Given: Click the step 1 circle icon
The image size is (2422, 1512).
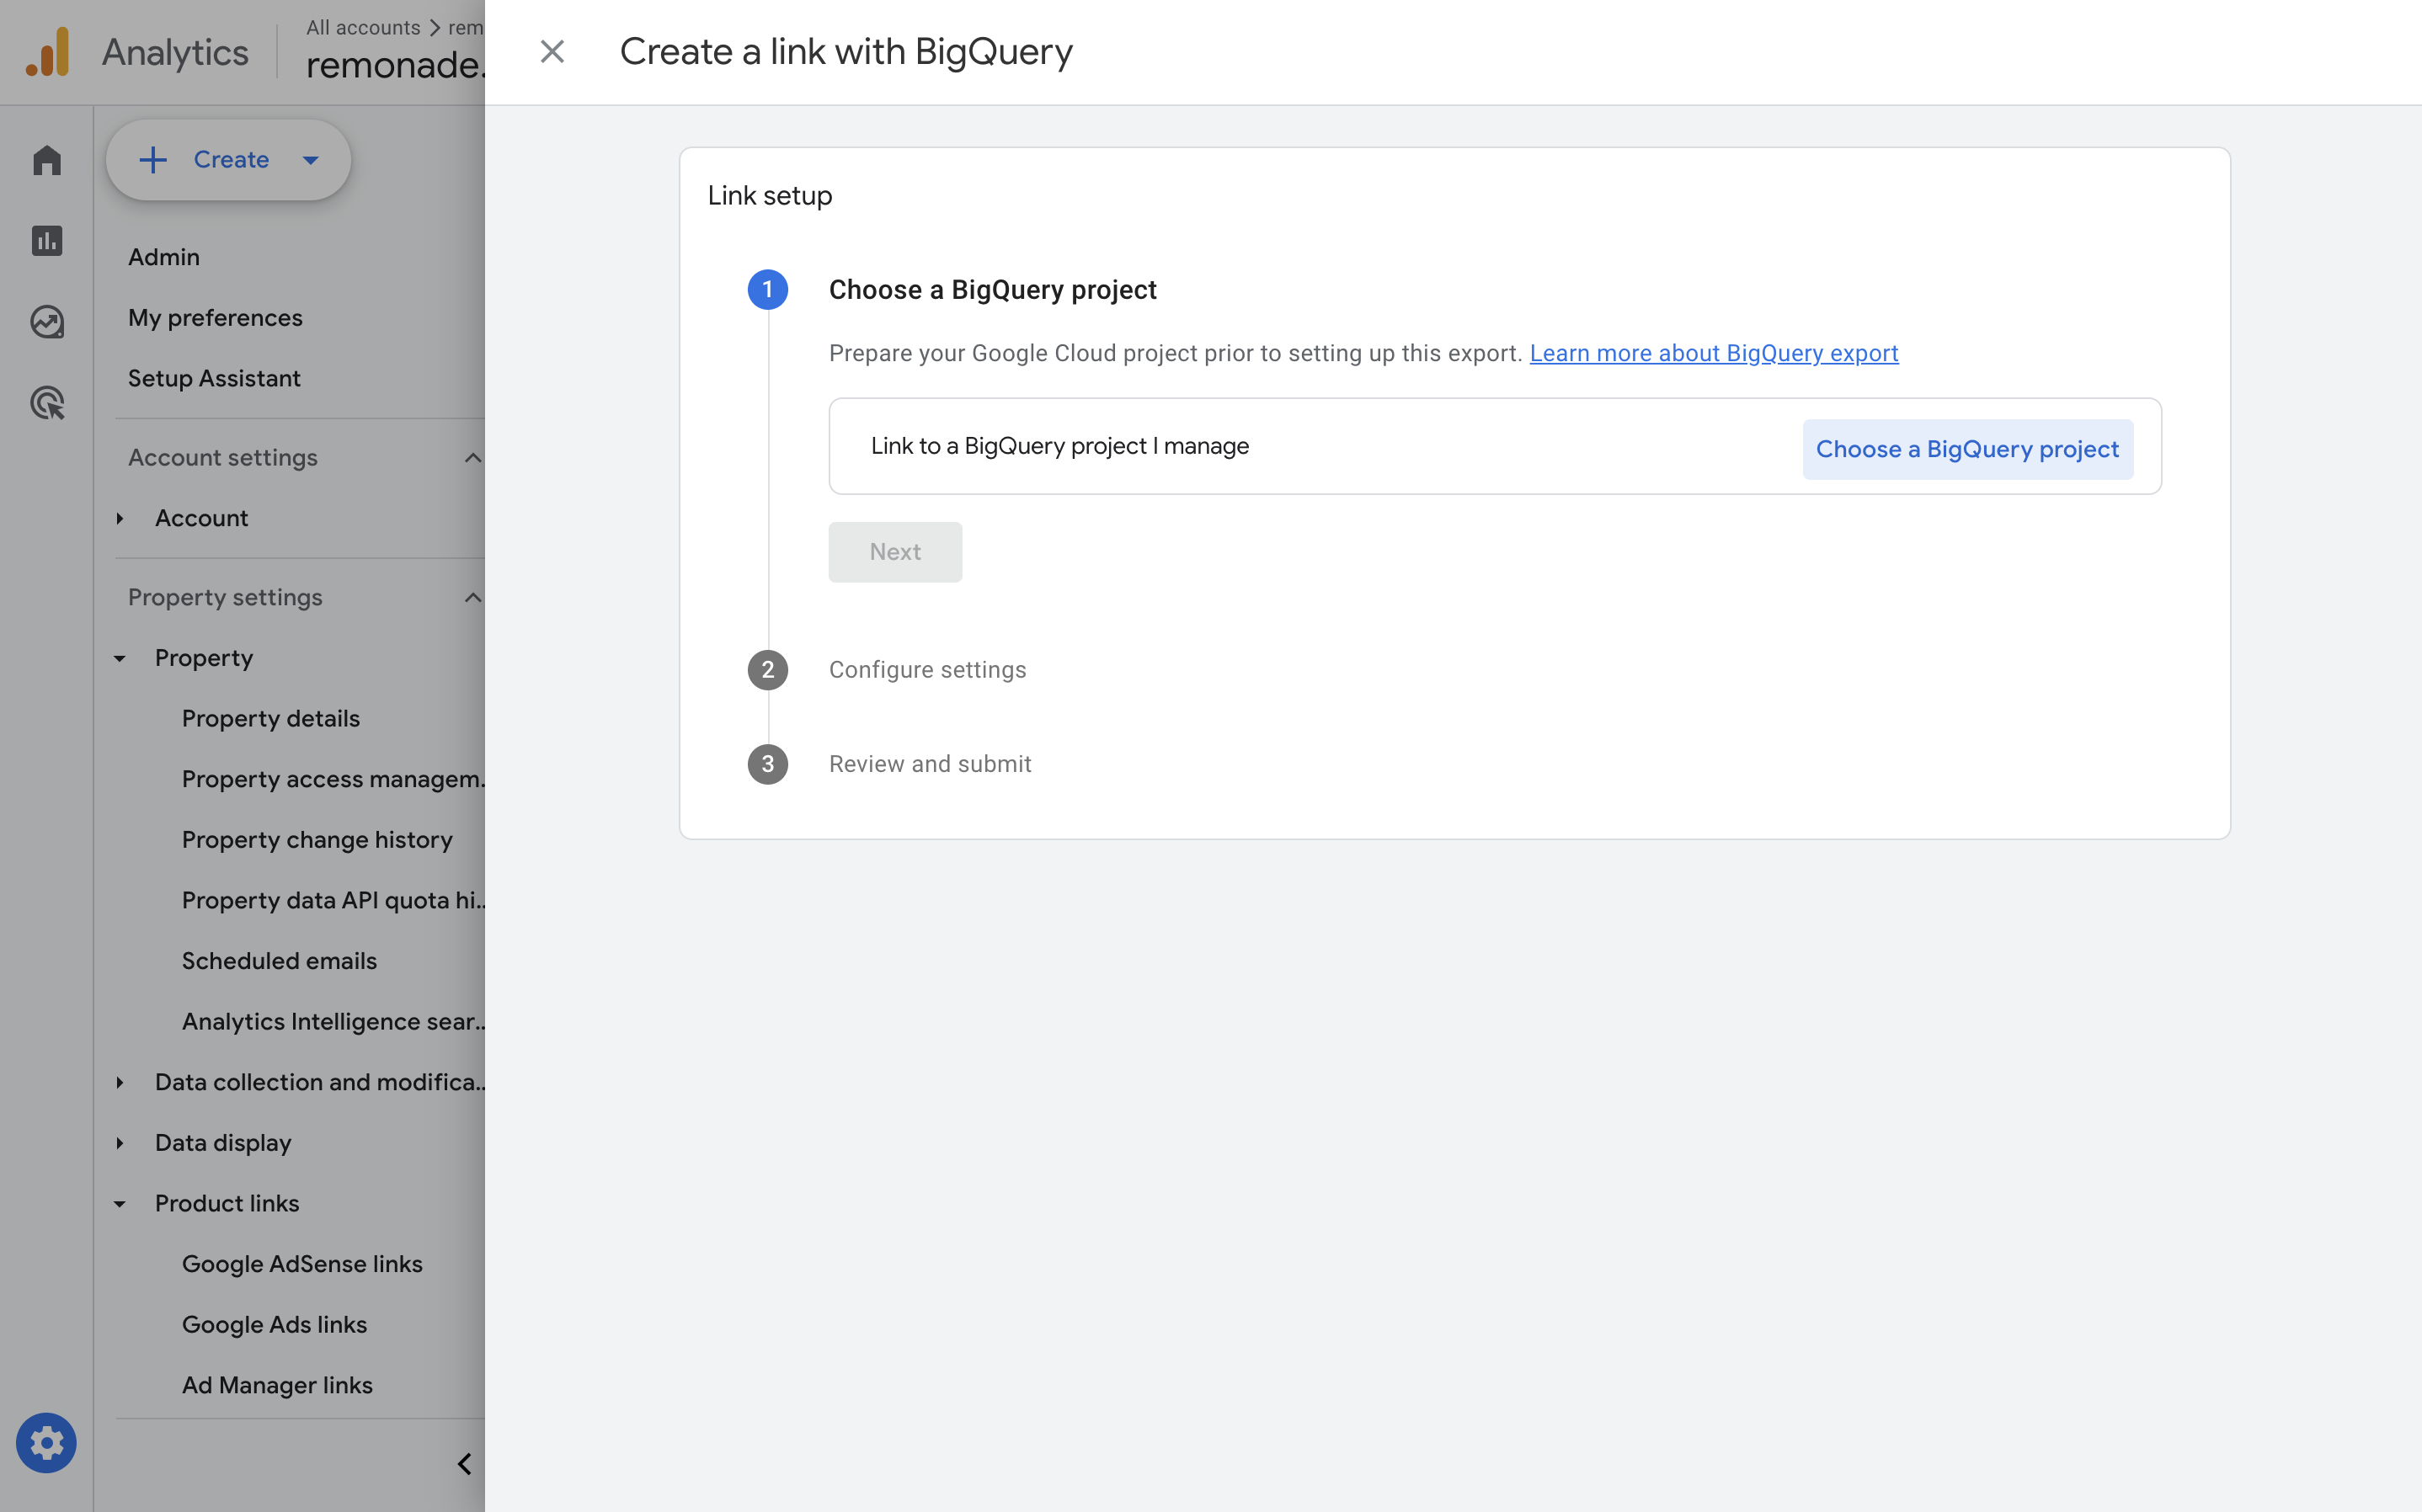Looking at the screenshot, I should click(x=768, y=290).
